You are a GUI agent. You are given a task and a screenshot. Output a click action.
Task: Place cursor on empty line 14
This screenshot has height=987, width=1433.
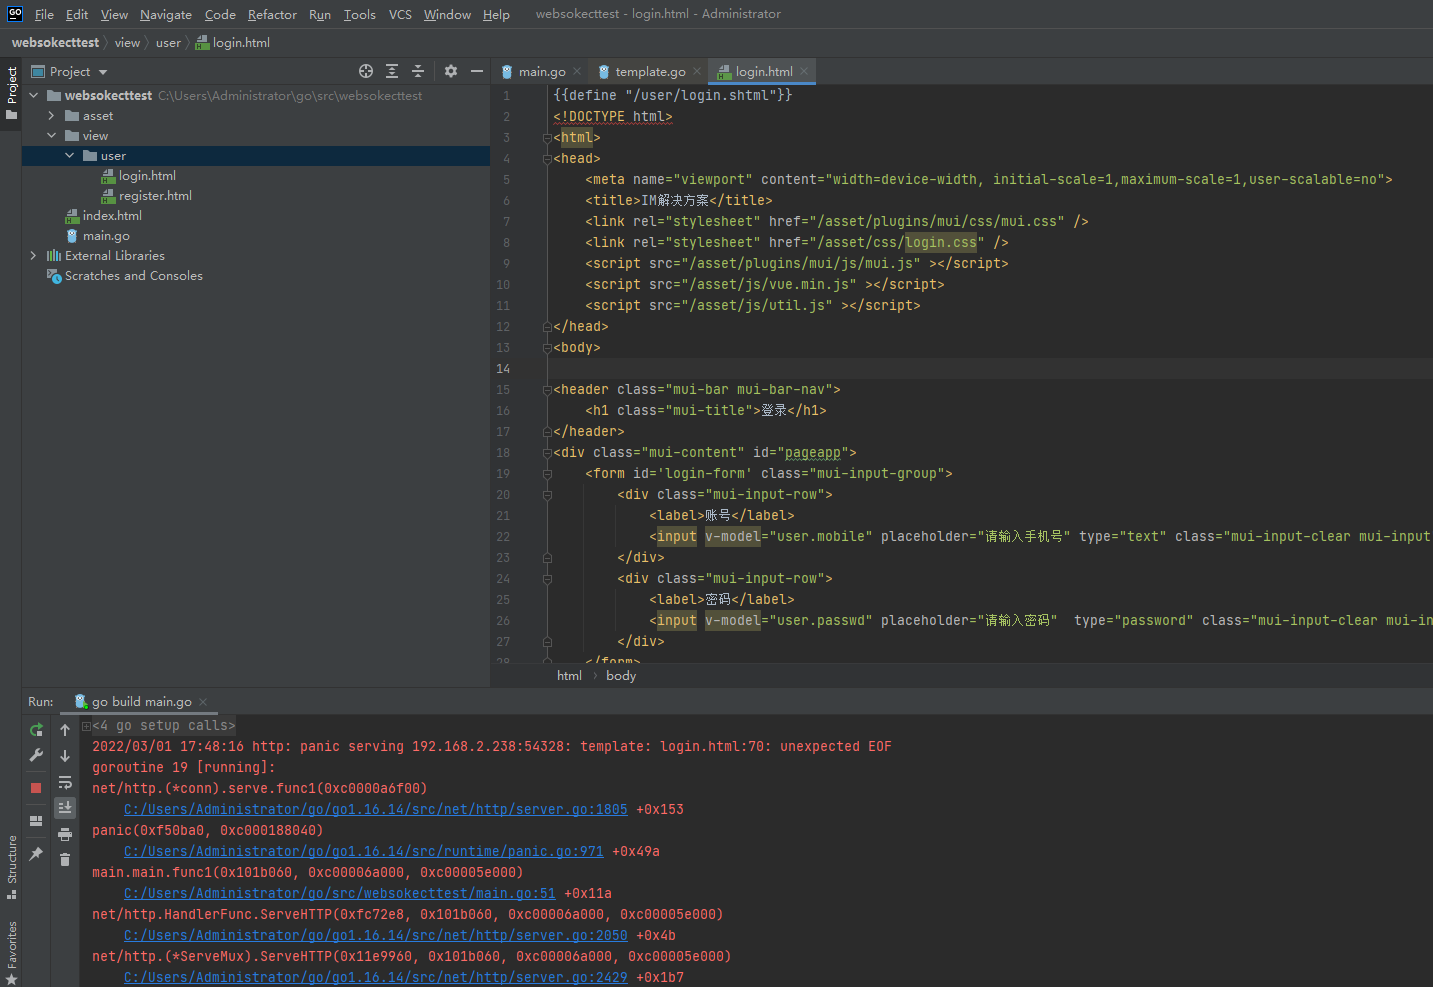[990, 369]
